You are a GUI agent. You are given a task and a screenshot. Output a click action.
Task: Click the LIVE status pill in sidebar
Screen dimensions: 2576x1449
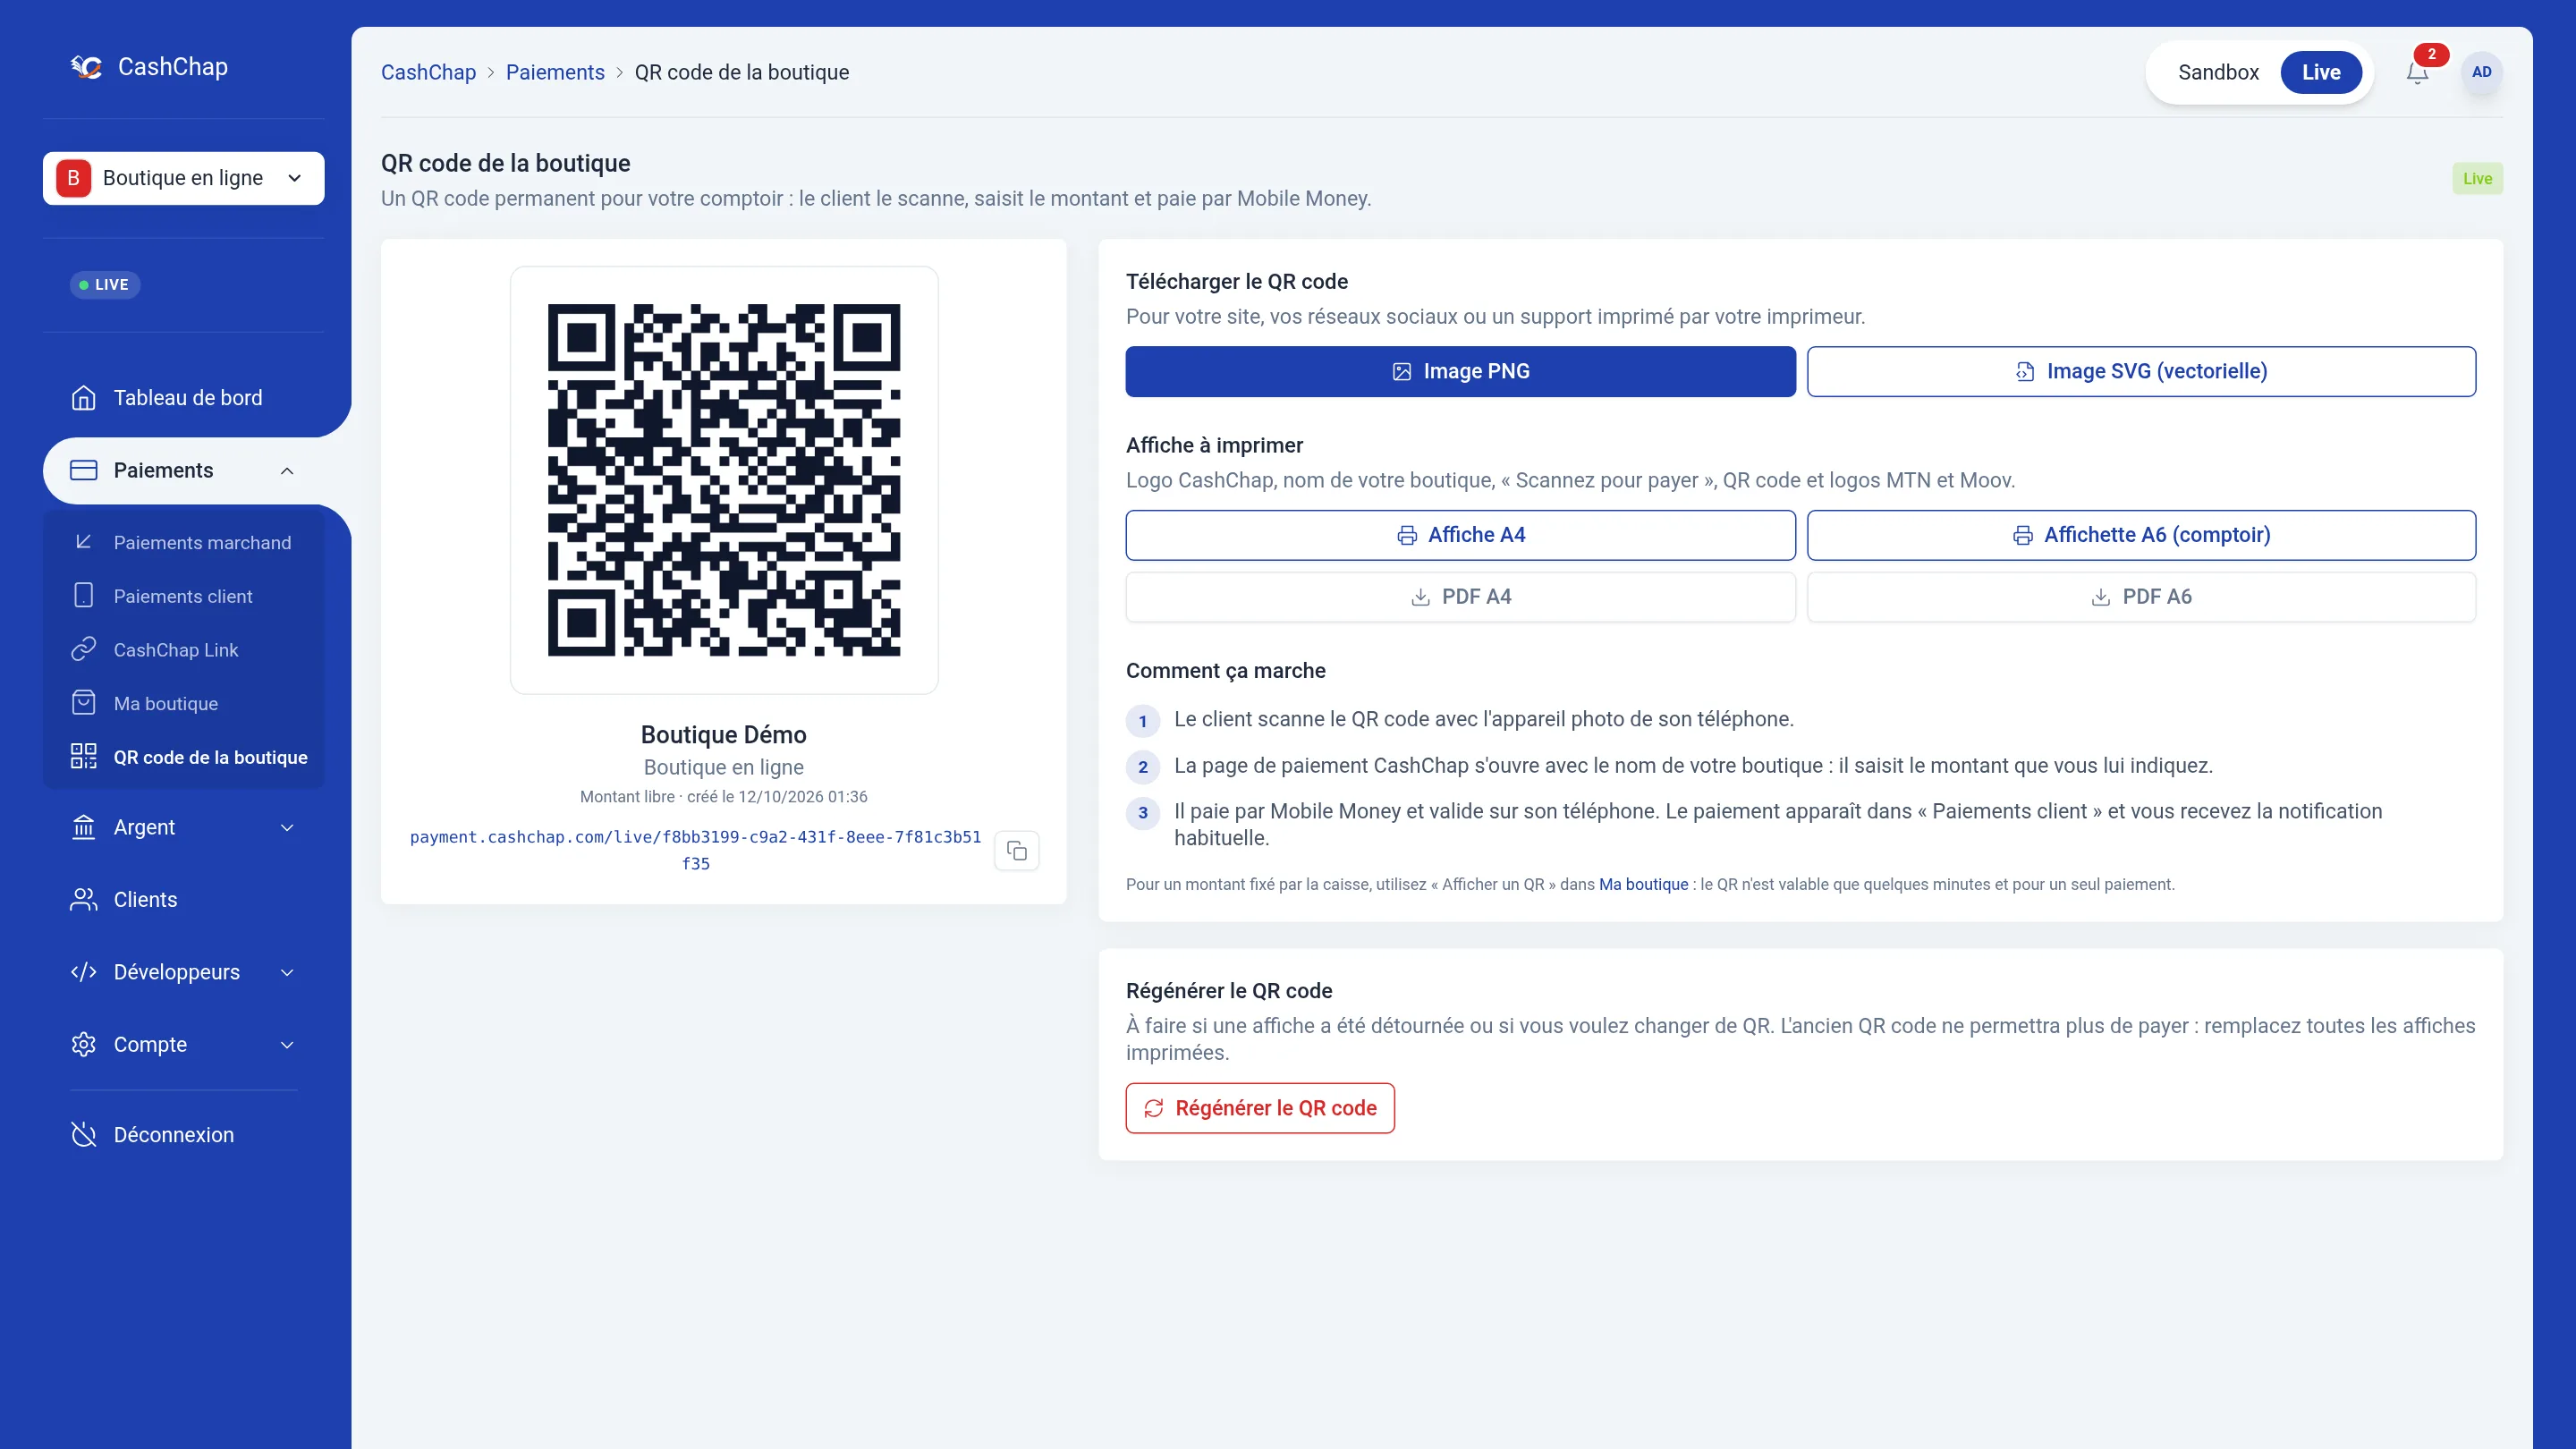pos(105,285)
